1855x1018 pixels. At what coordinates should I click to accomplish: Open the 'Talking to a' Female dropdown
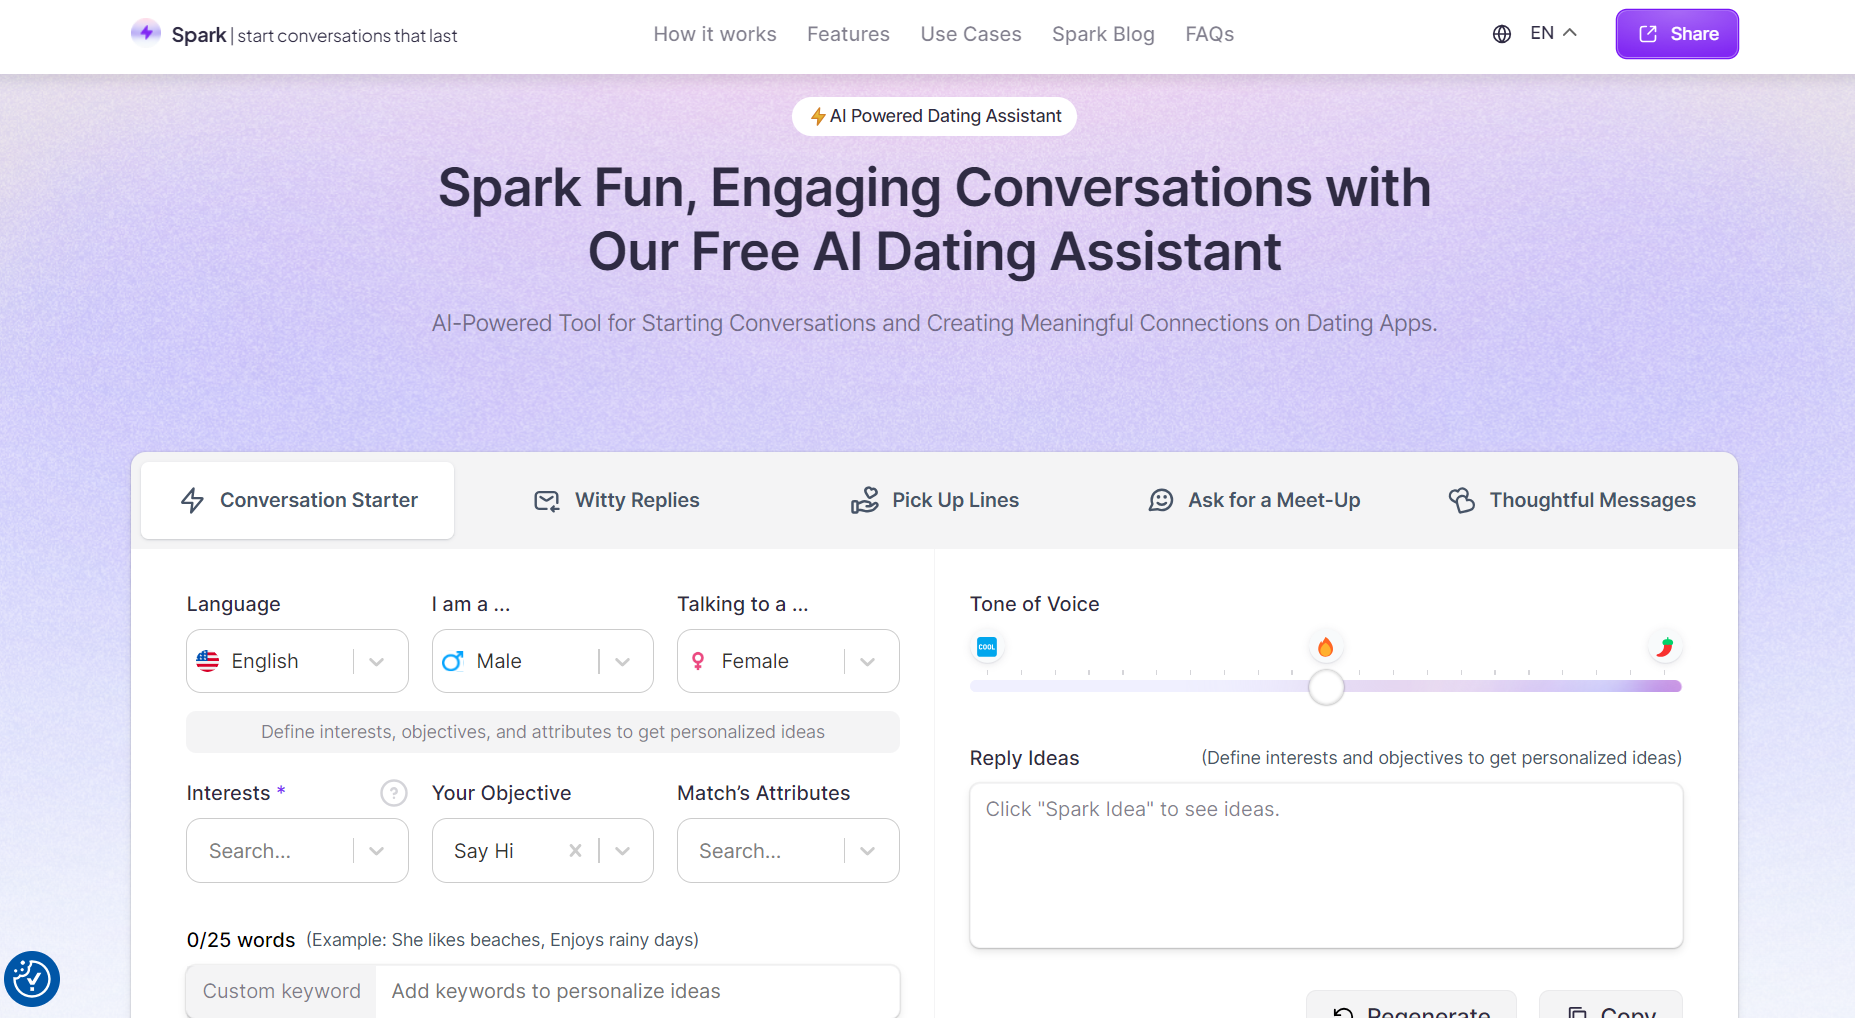click(x=788, y=661)
